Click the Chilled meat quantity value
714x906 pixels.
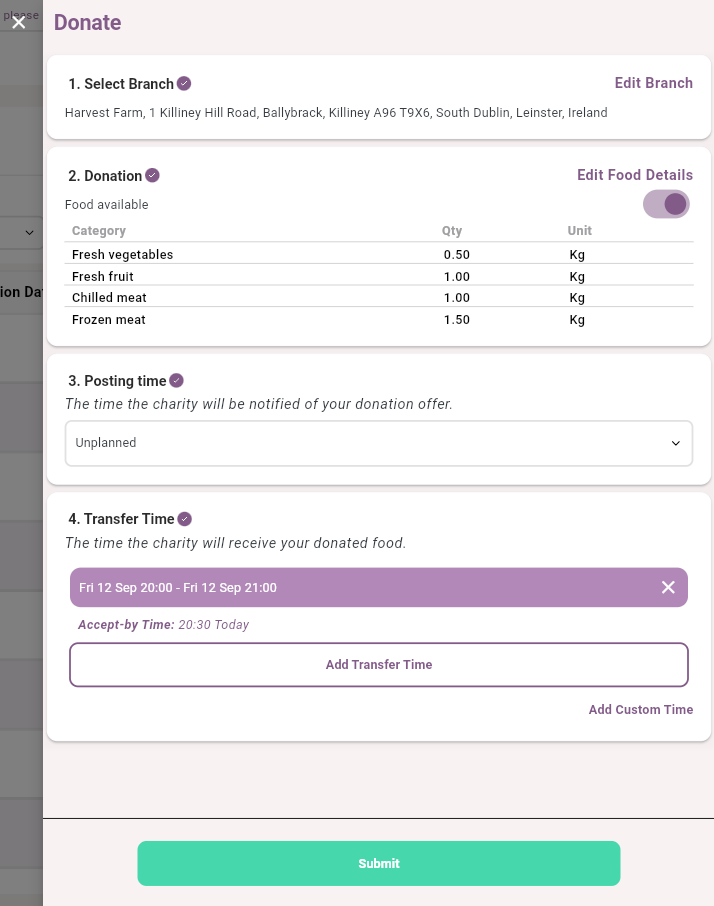pyautogui.click(x=456, y=298)
